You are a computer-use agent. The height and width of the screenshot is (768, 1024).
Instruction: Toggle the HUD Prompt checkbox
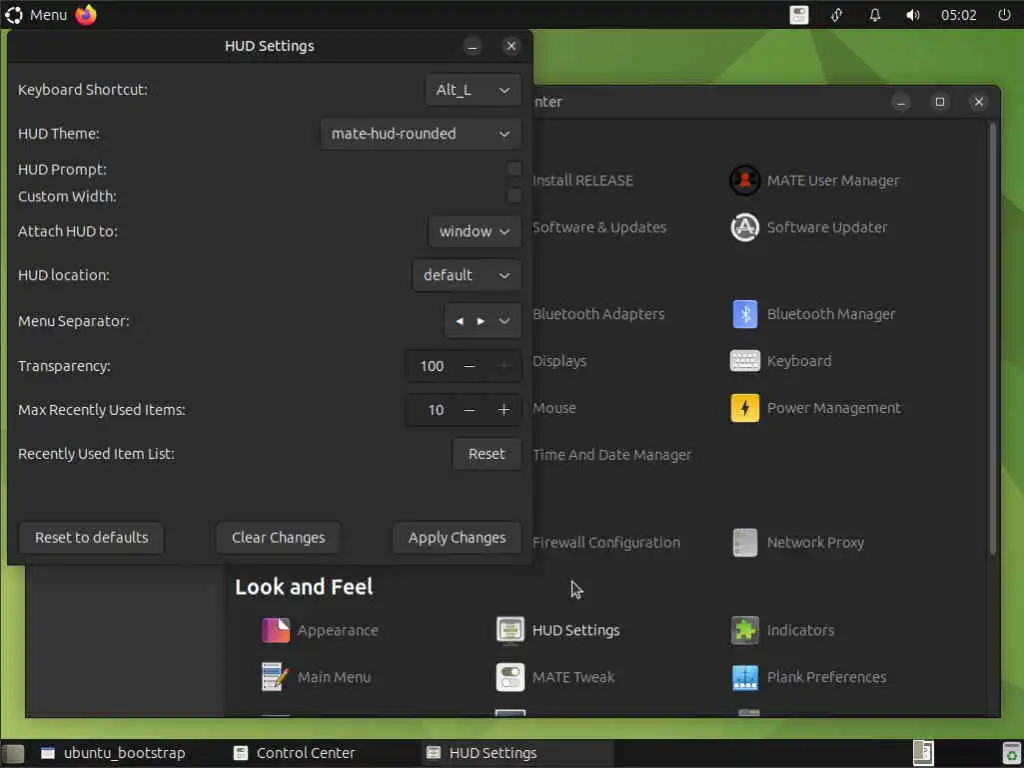coord(515,169)
